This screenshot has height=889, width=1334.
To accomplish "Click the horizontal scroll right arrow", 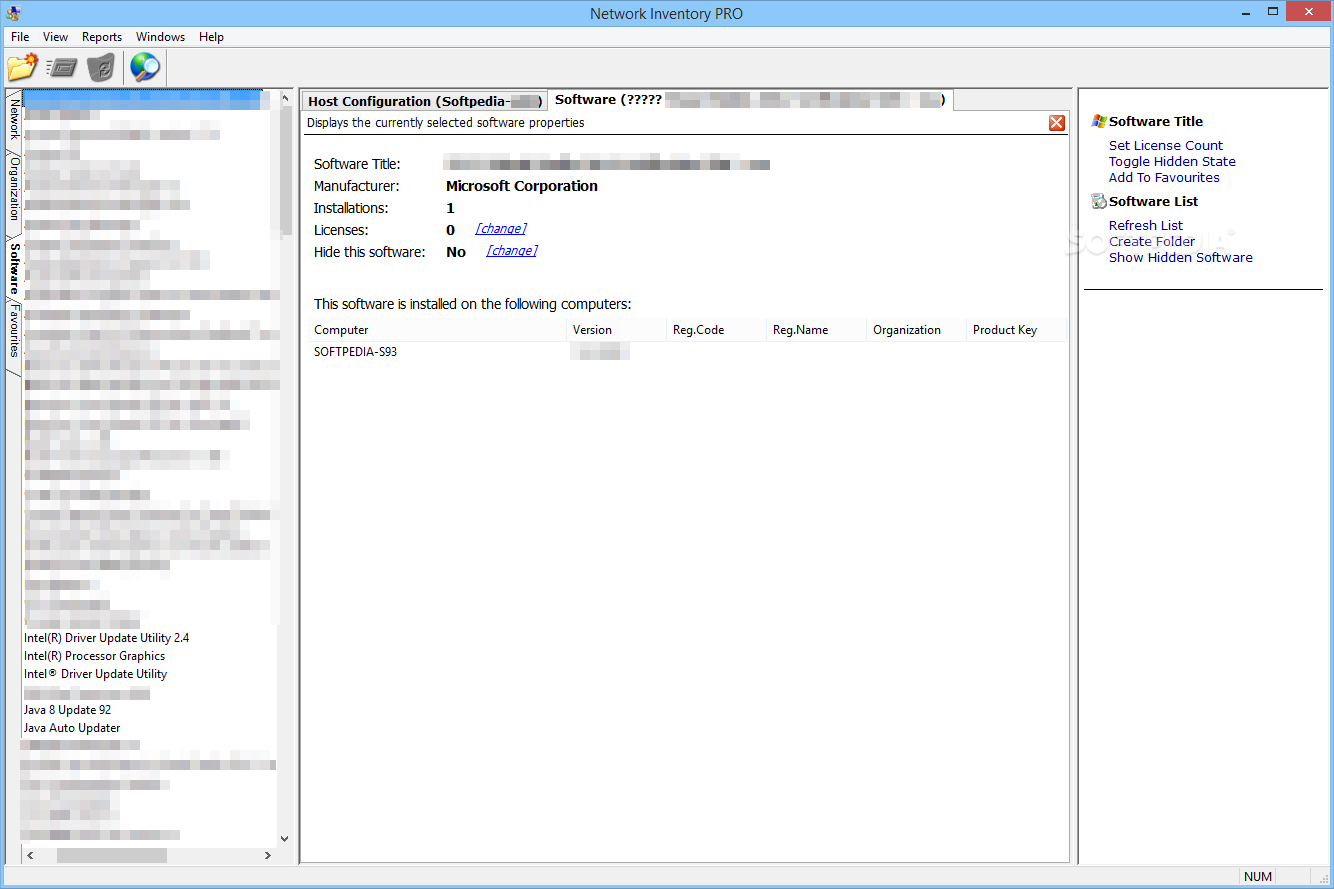I will [x=268, y=856].
